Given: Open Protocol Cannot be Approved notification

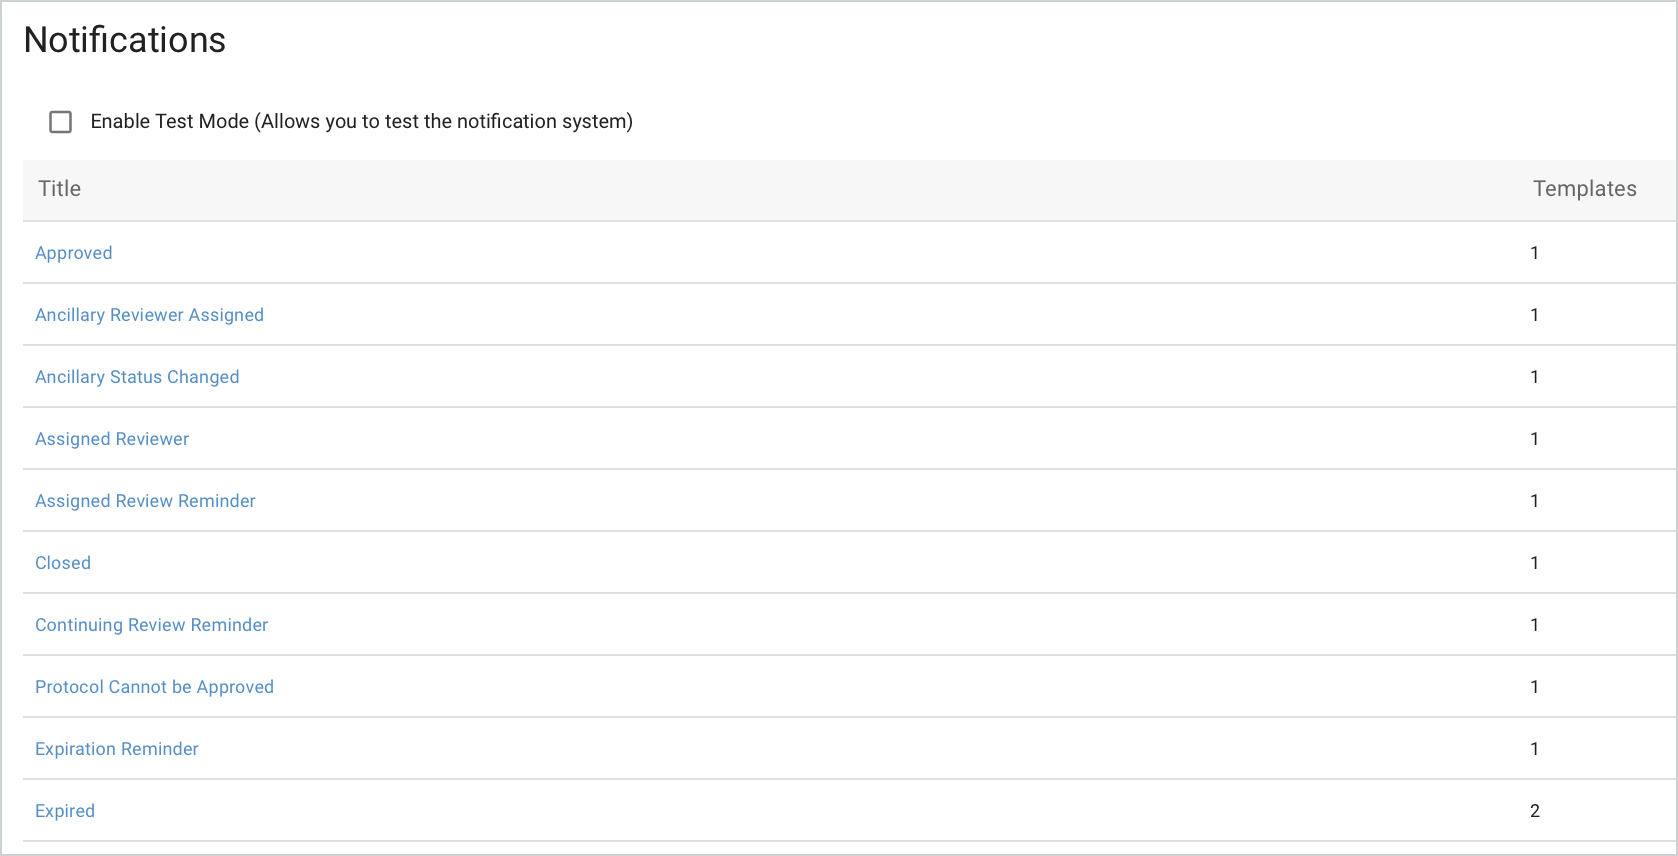Looking at the screenshot, I should coord(154,687).
